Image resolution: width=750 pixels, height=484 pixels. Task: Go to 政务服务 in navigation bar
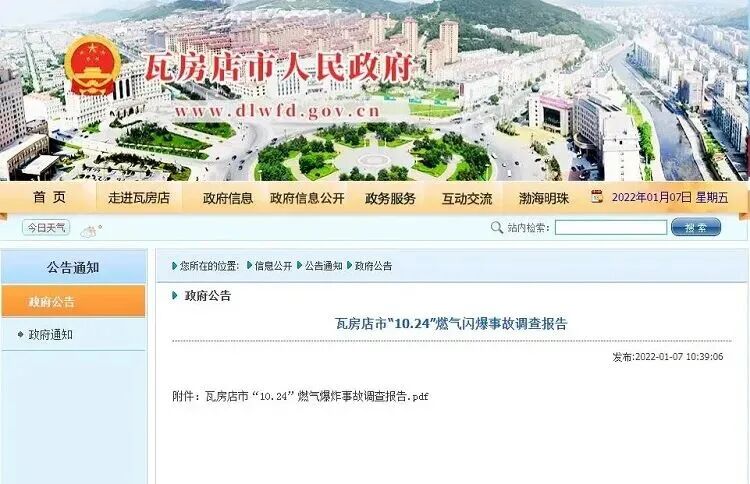(390, 198)
